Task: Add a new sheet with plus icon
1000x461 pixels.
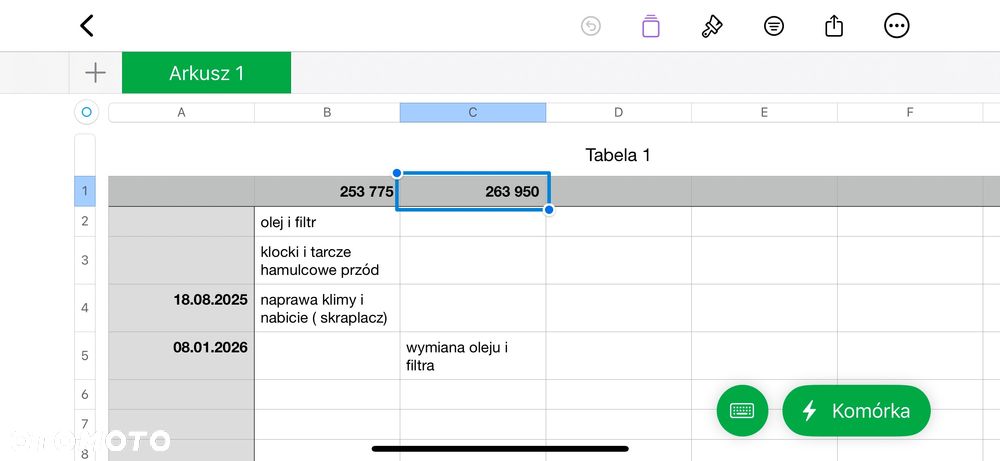Action: tap(95, 73)
